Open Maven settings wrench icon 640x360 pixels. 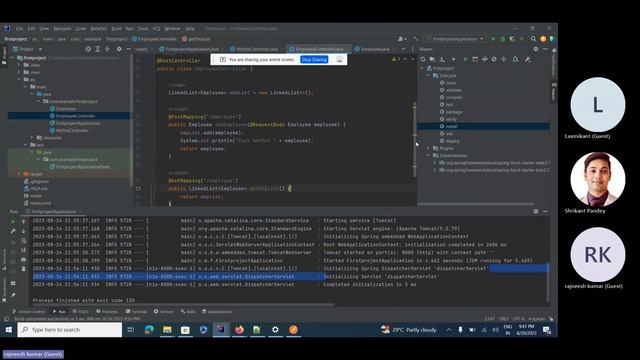click(x=528, y=60)
